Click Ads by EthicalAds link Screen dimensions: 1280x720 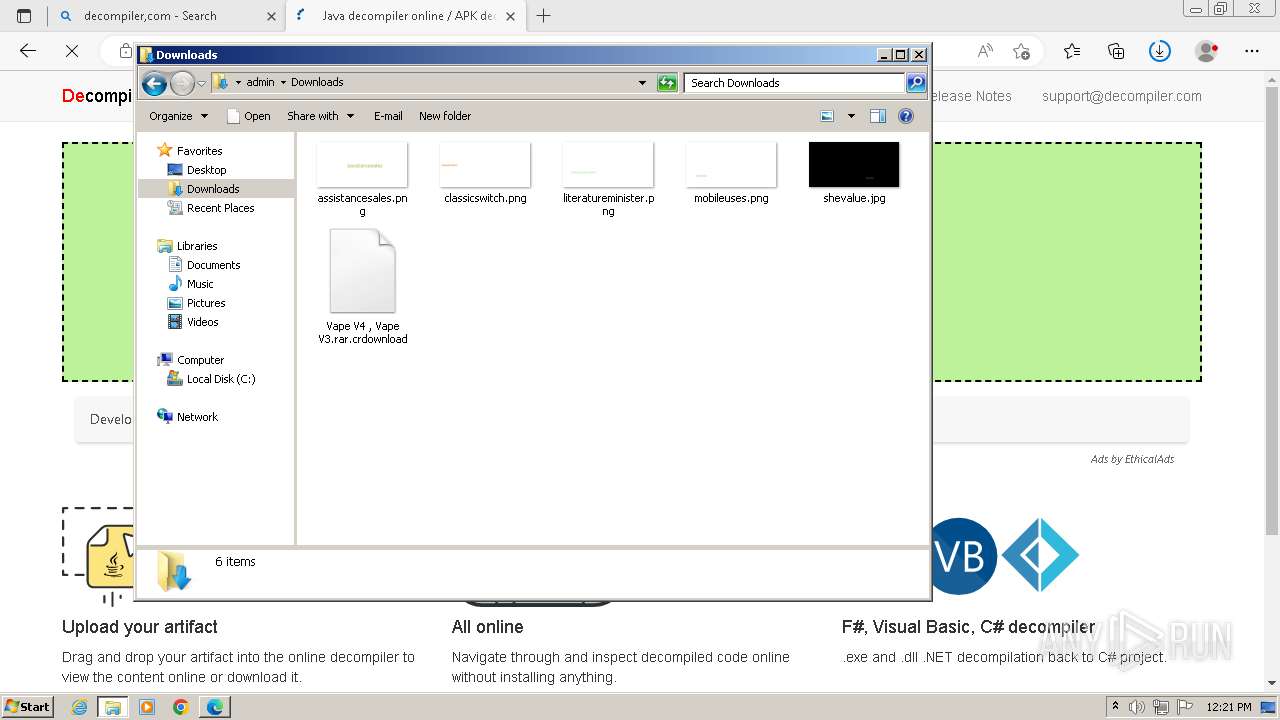[x=1132, y=459]
